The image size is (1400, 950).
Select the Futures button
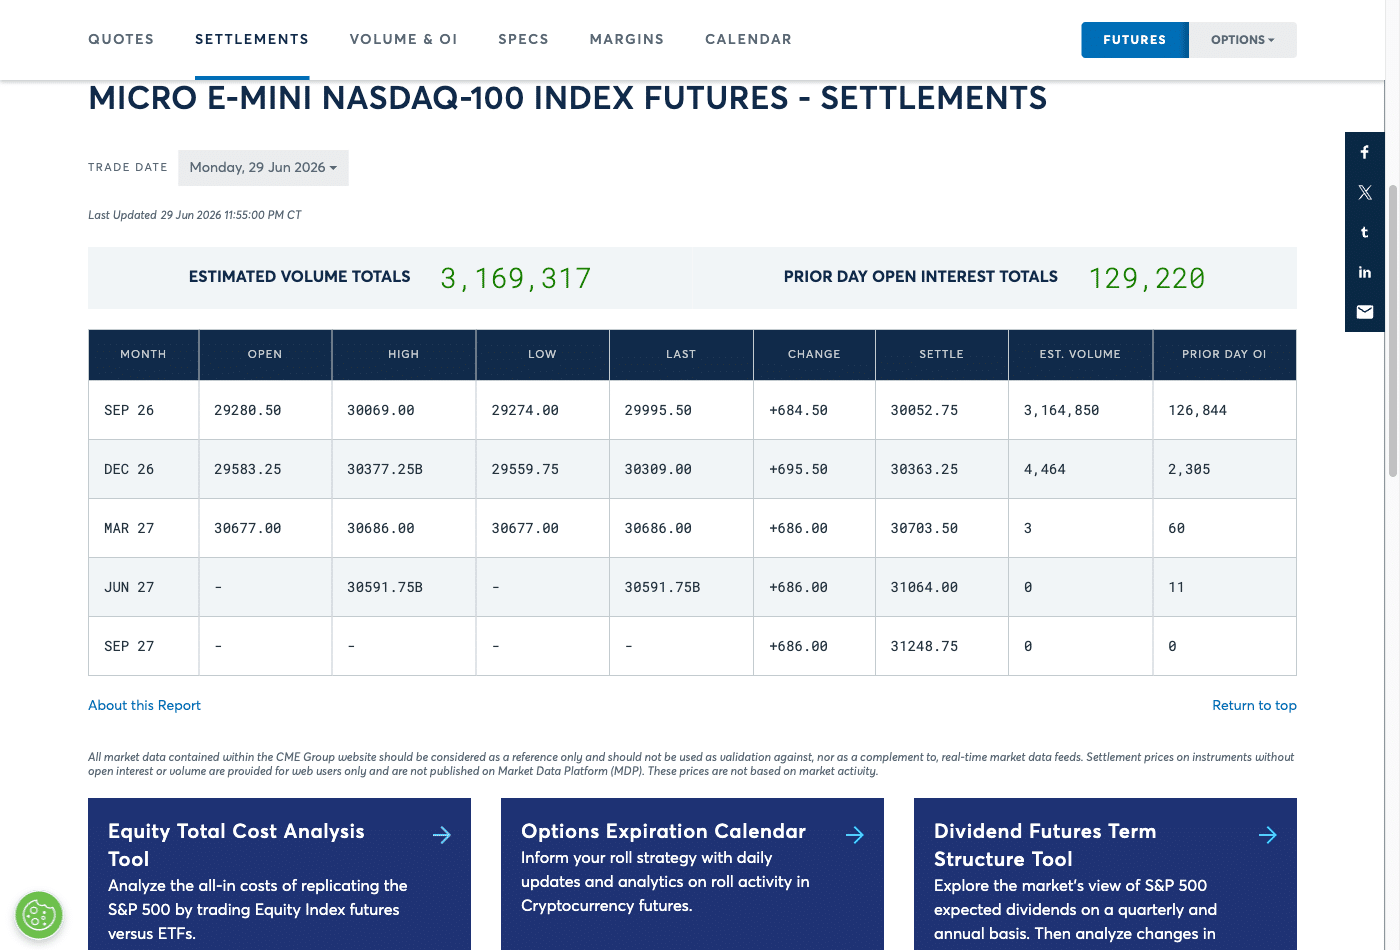tap(1135, 40)
